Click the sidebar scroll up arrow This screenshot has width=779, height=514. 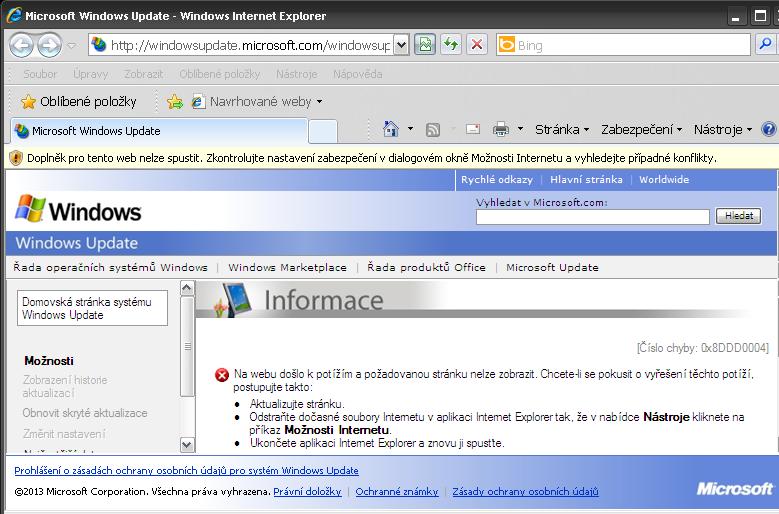point(187,288)
